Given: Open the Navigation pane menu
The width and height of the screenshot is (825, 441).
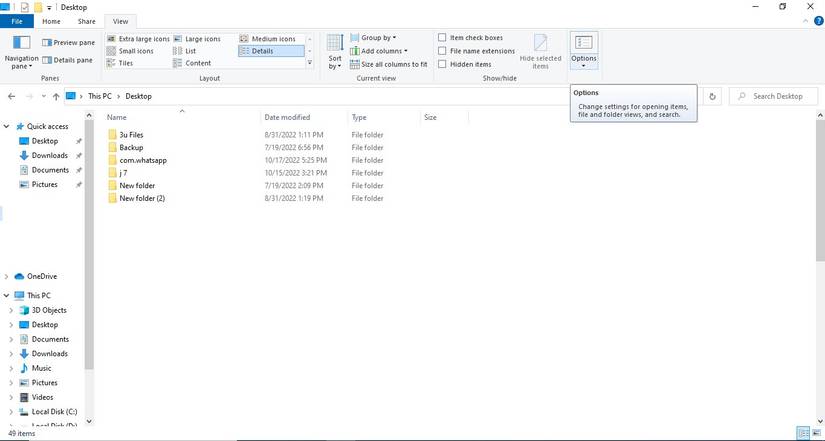Looking at the screenshot, I should click(22, 53).
